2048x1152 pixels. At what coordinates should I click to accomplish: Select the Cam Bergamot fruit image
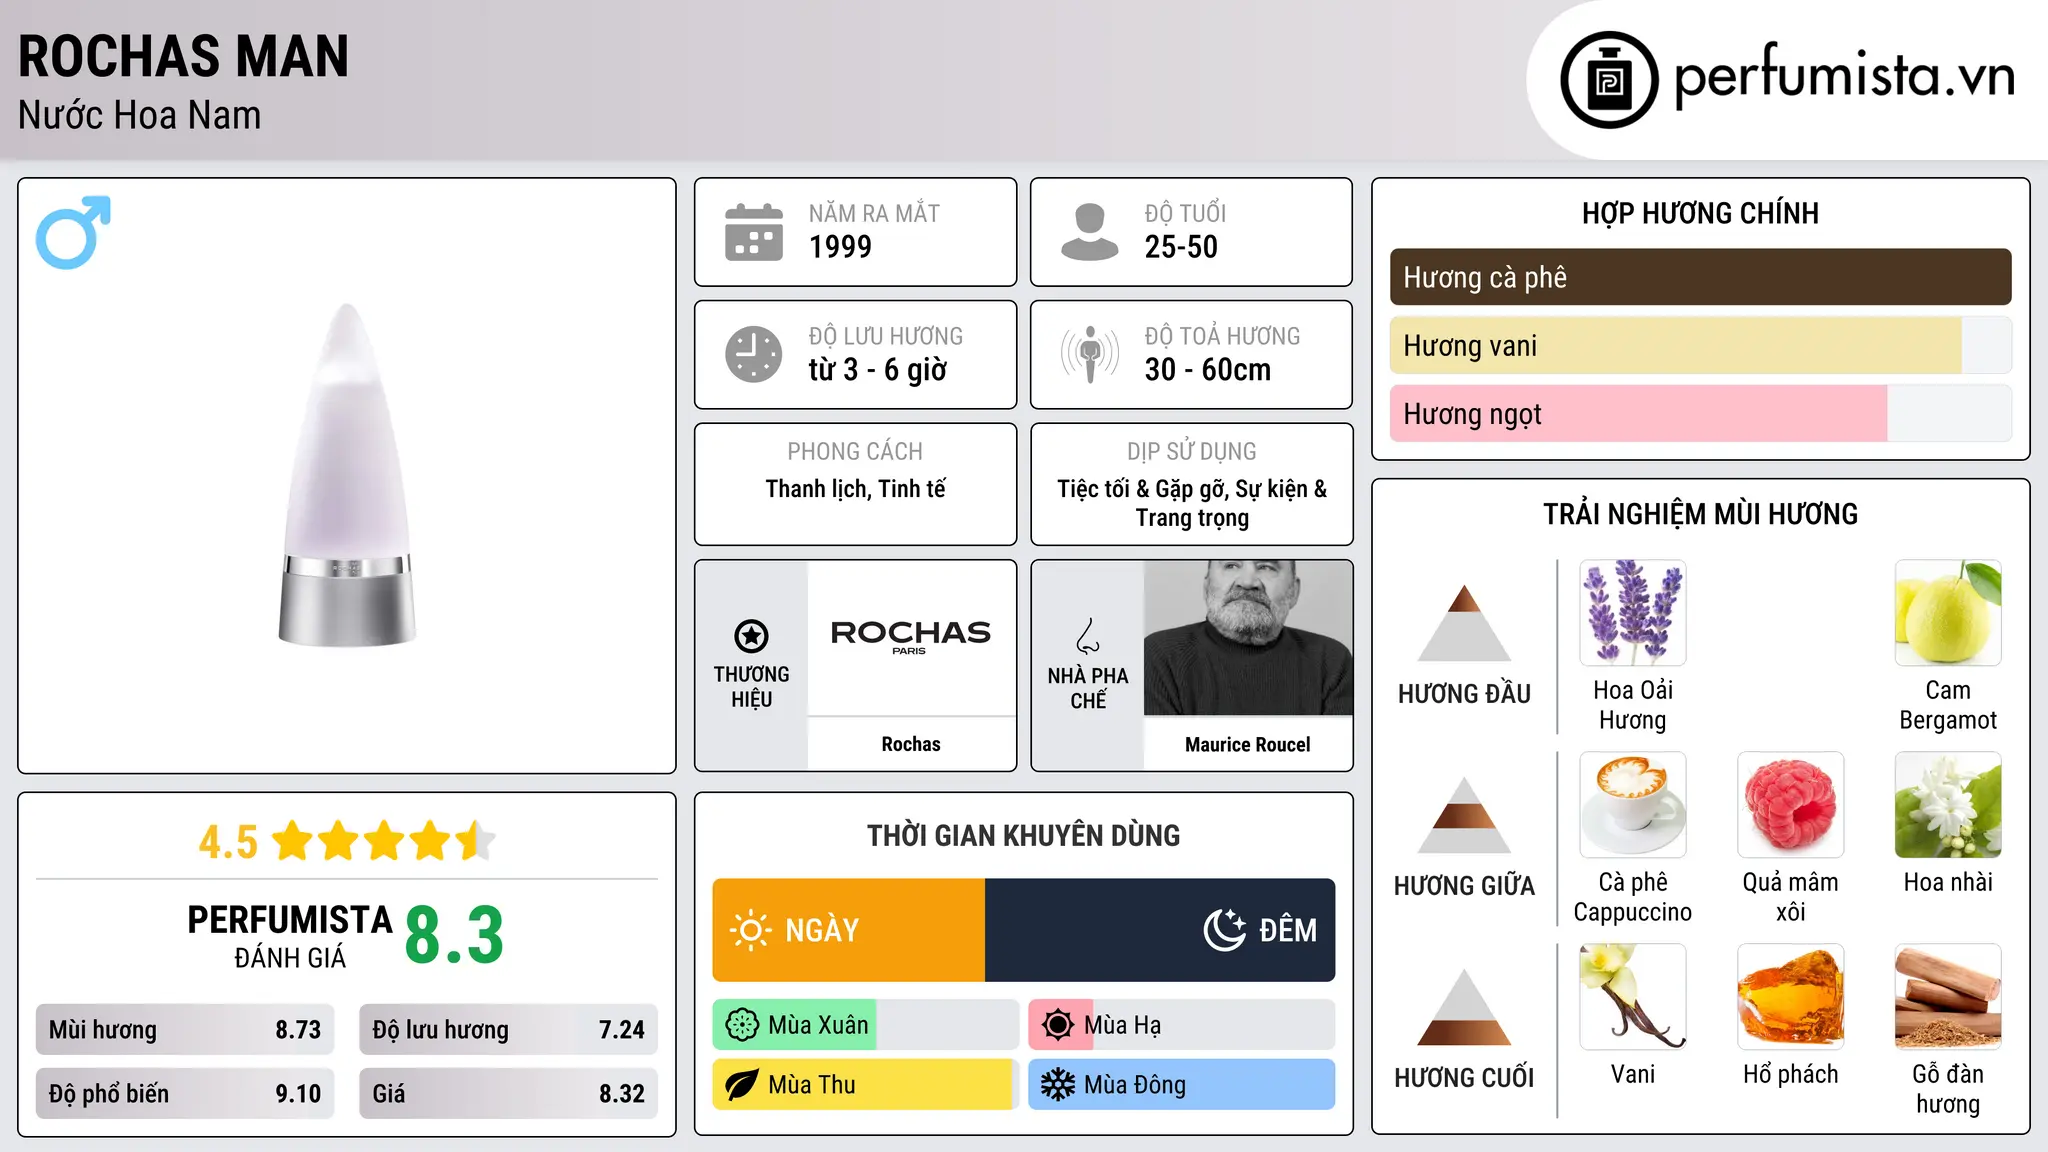pyautogui.click(x=1948, y=613)
